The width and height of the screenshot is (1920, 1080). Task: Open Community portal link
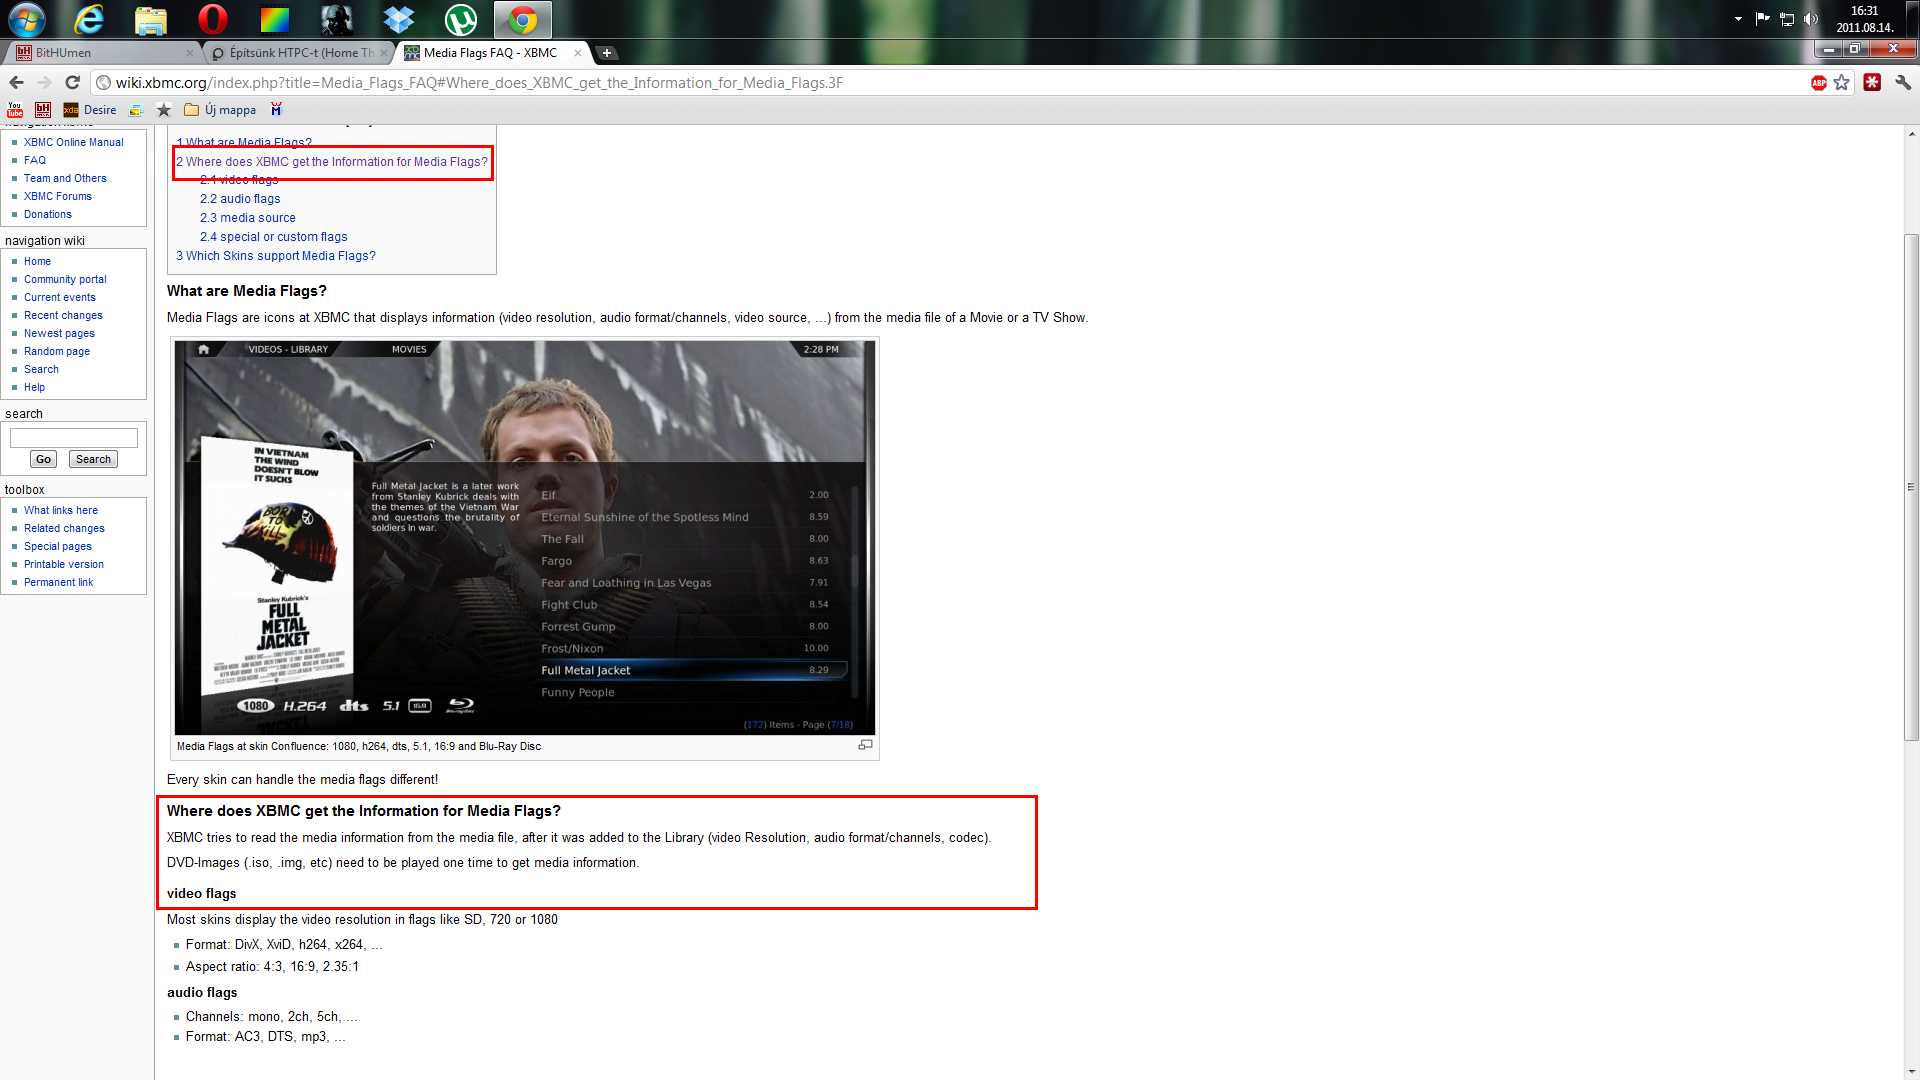pos(65,279)
